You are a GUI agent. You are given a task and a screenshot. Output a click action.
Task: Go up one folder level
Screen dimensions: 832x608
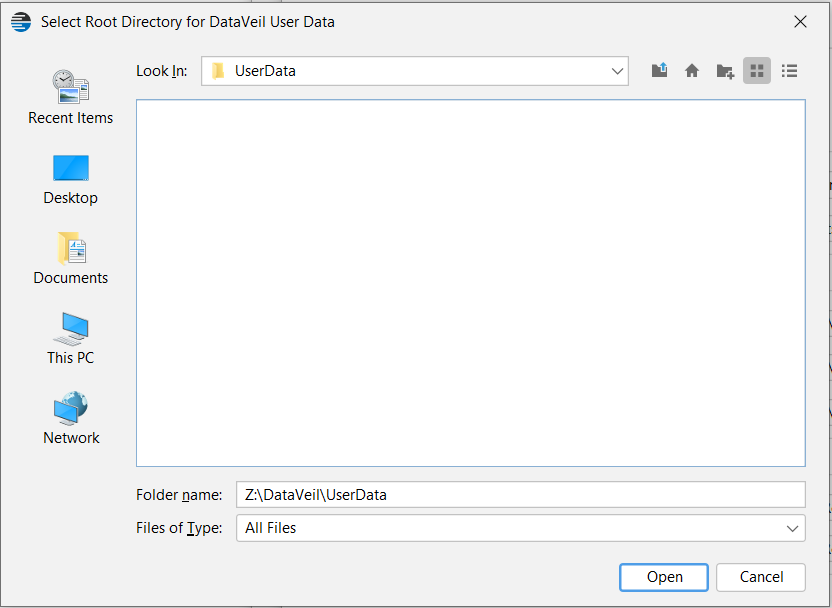coord(659,71)
